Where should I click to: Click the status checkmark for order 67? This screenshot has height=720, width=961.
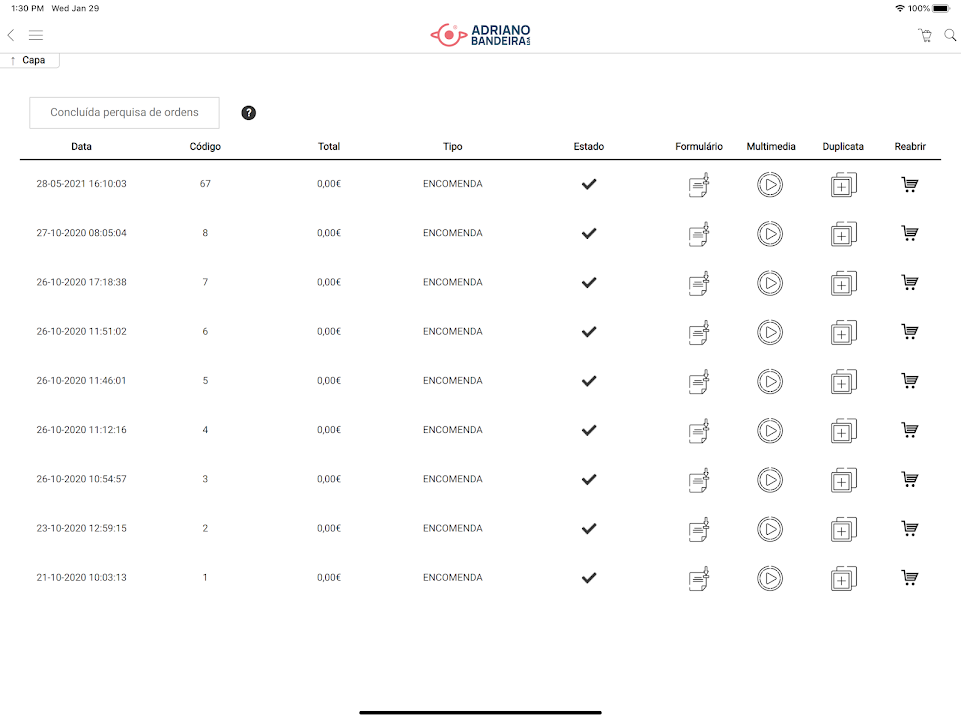point(589,184)
